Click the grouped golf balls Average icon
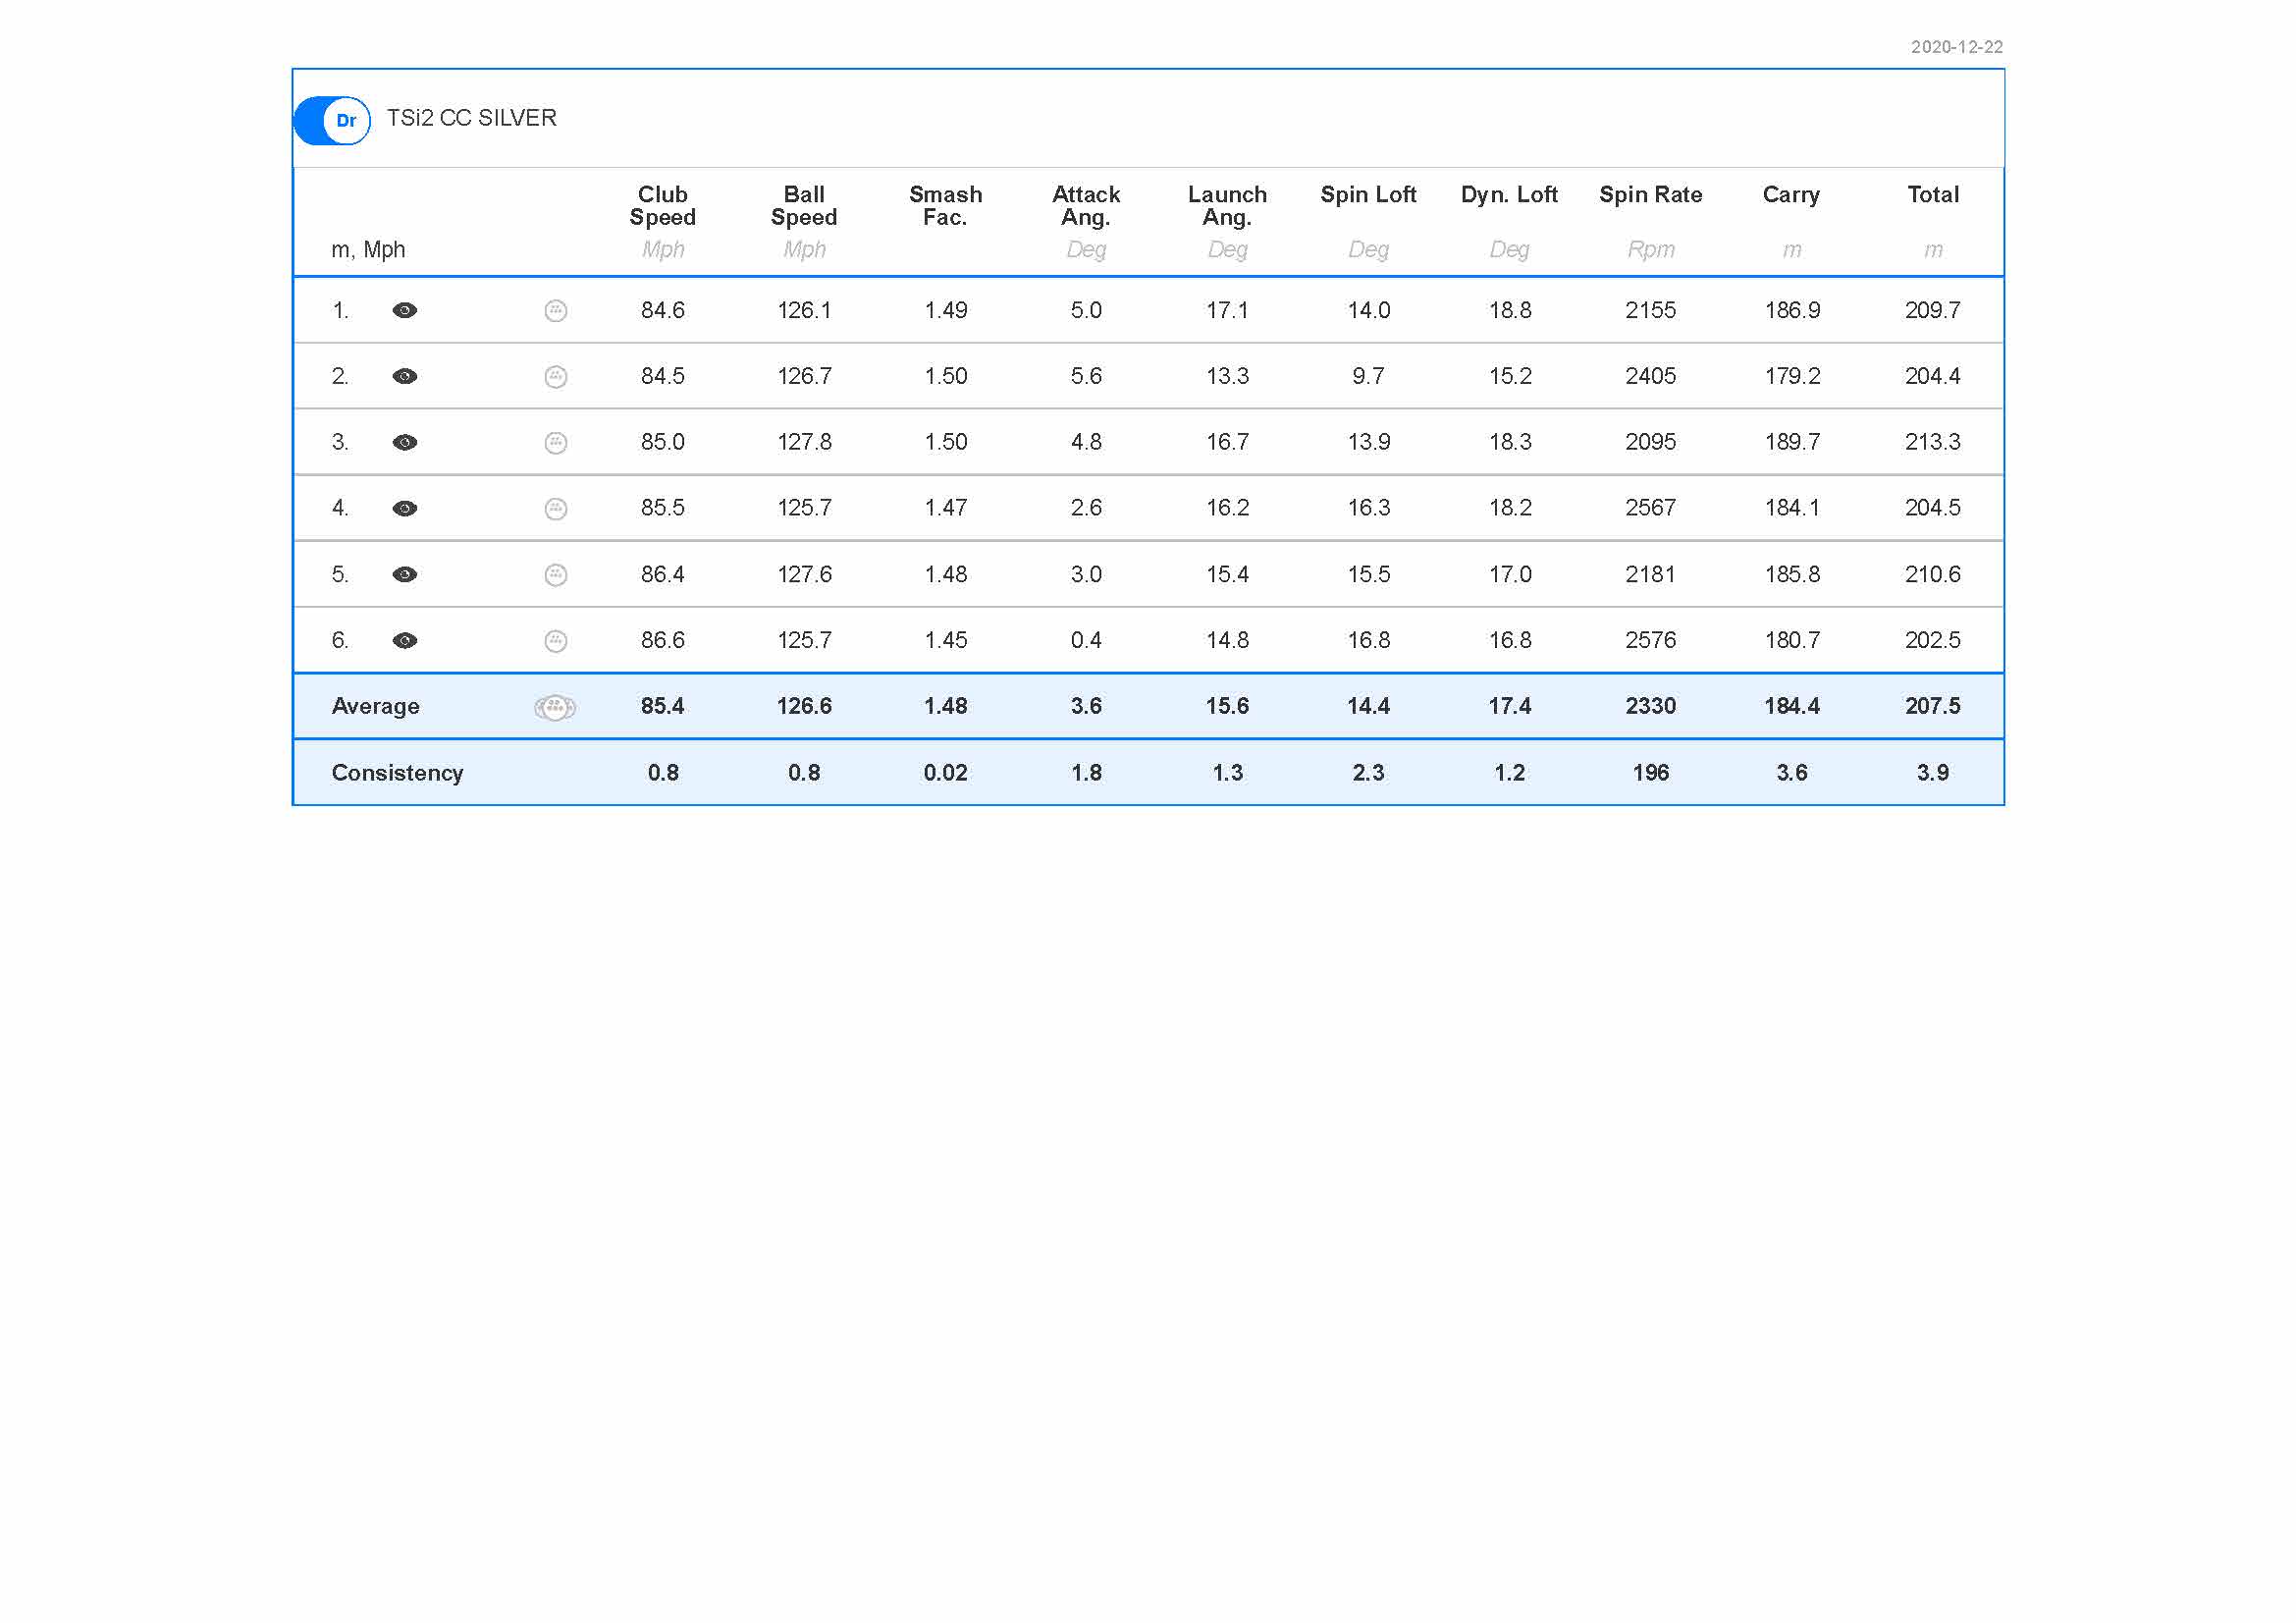 click(555, 707)
